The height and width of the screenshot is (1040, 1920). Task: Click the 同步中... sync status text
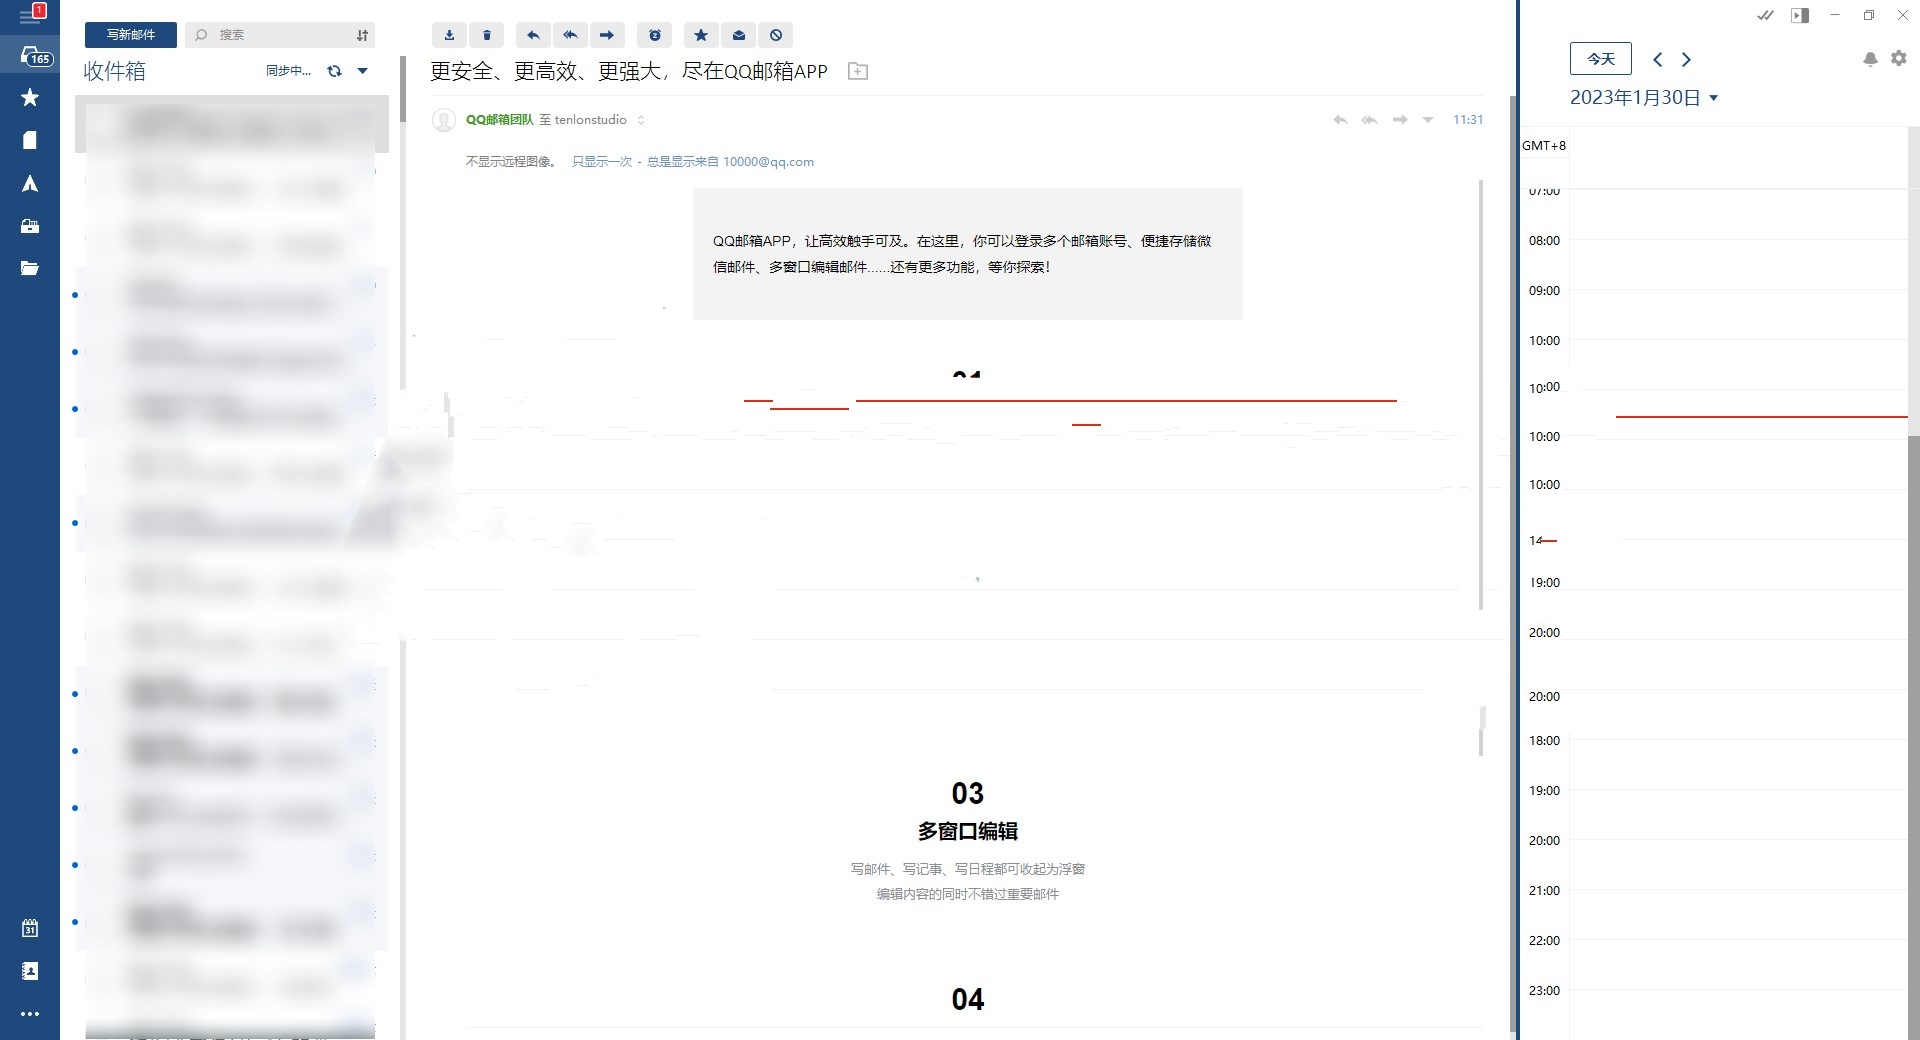tap(288, 71)
